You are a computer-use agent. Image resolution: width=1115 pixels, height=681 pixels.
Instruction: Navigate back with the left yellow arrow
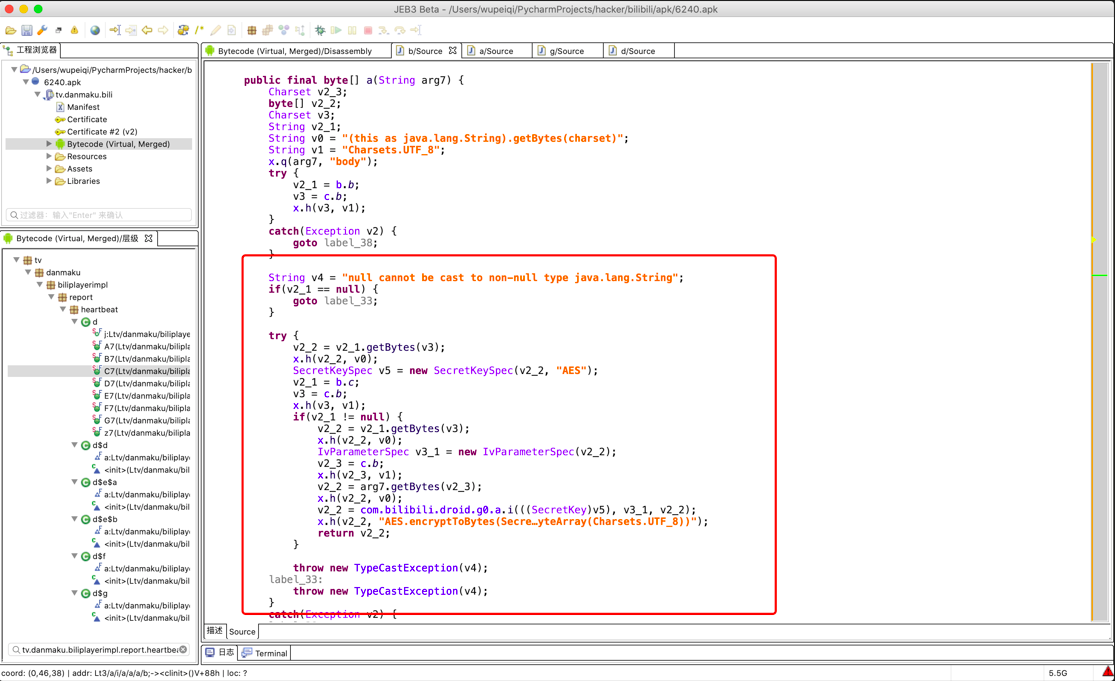coord(147,31)
